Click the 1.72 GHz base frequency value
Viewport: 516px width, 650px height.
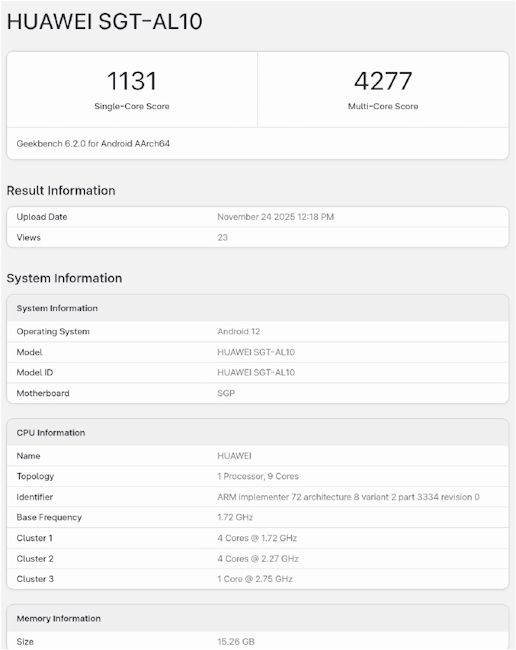click(x=235, y=517)
